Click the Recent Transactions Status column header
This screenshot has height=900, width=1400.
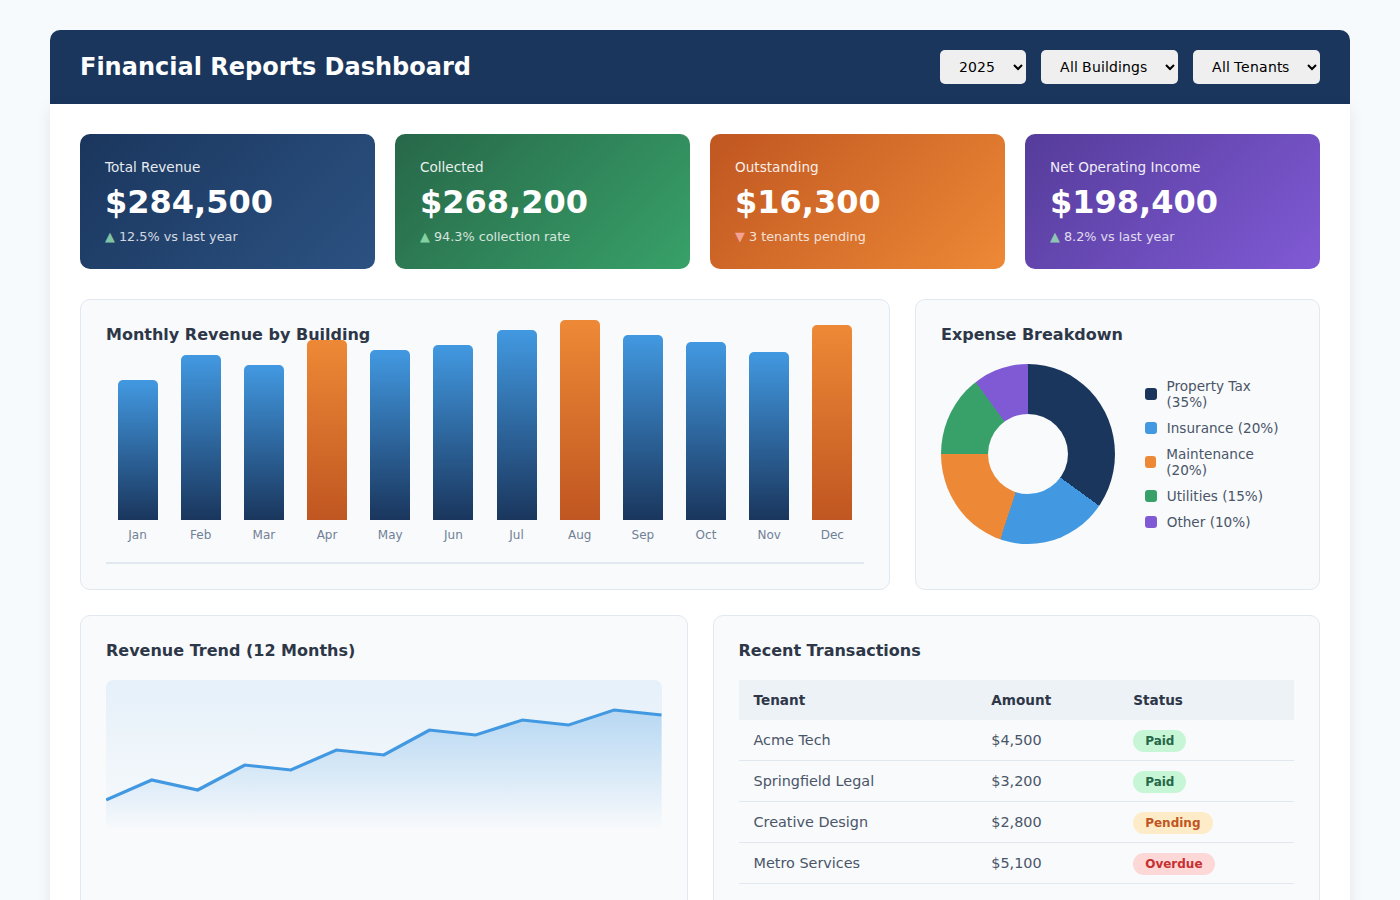click(x=1158, y=700)
